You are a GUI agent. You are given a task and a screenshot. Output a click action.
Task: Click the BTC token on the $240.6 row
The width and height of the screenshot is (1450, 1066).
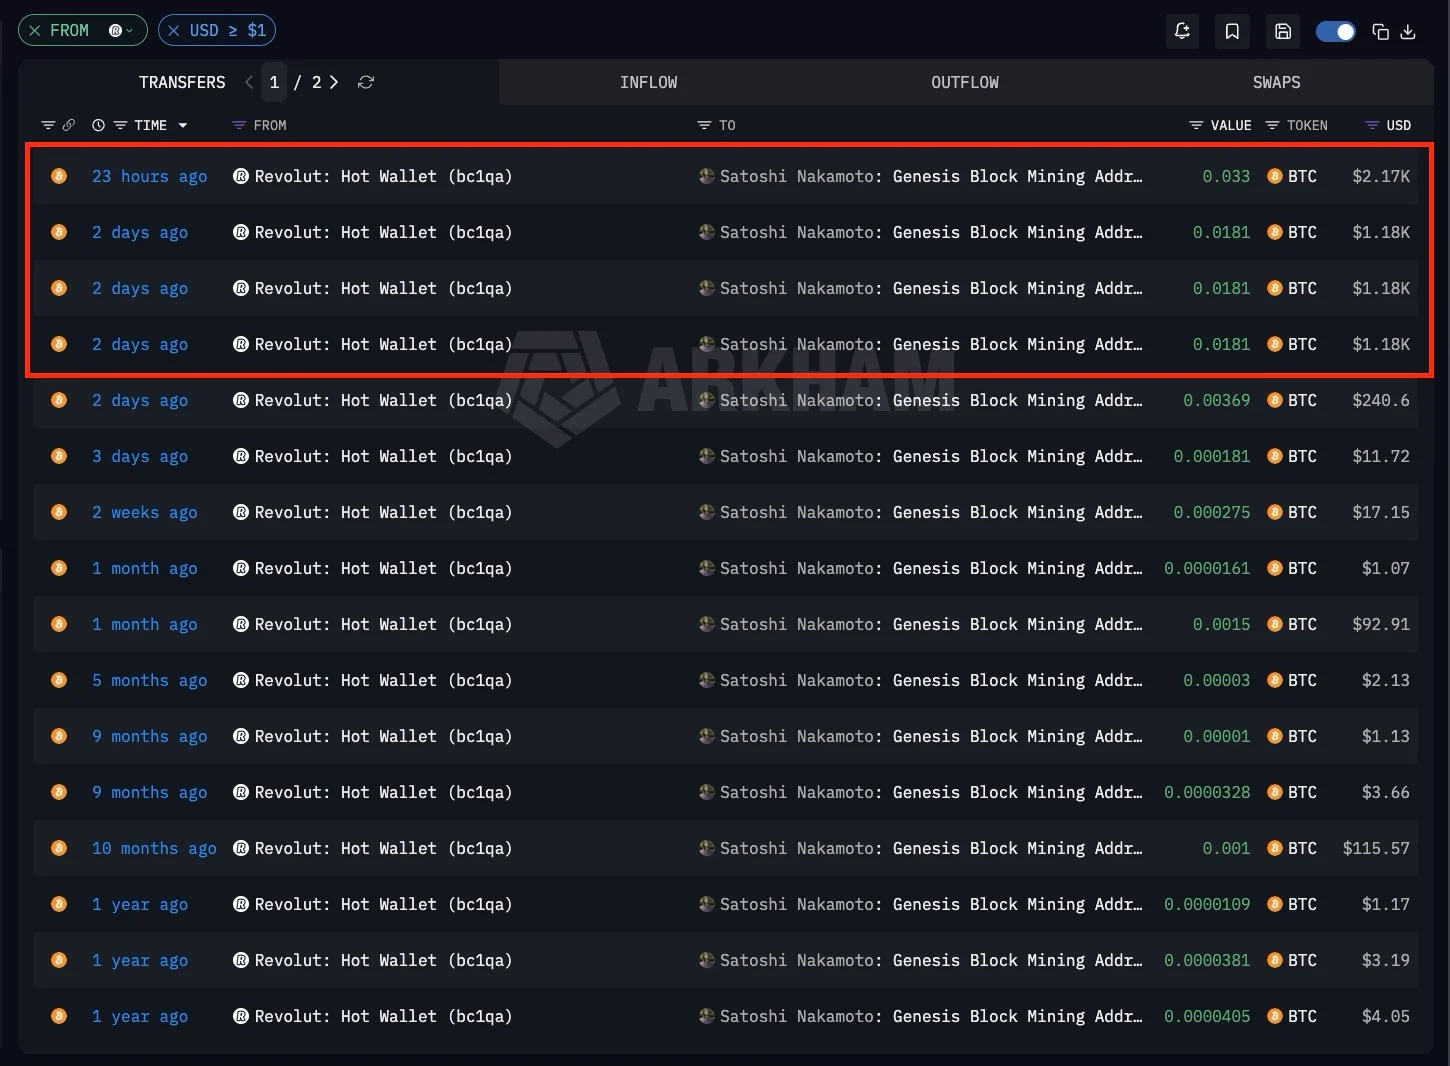click(1302, 400)
